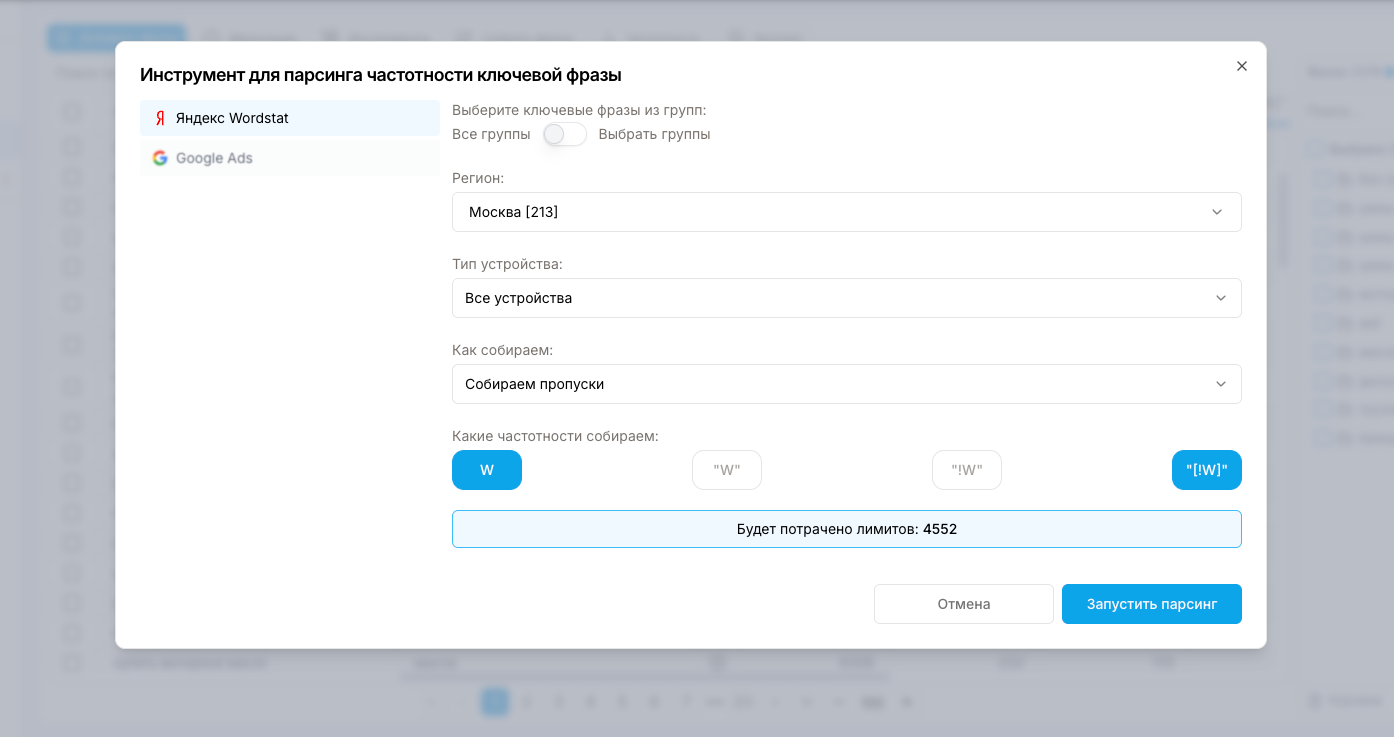Enable the "W" frequency option

[x=726, y=469]
